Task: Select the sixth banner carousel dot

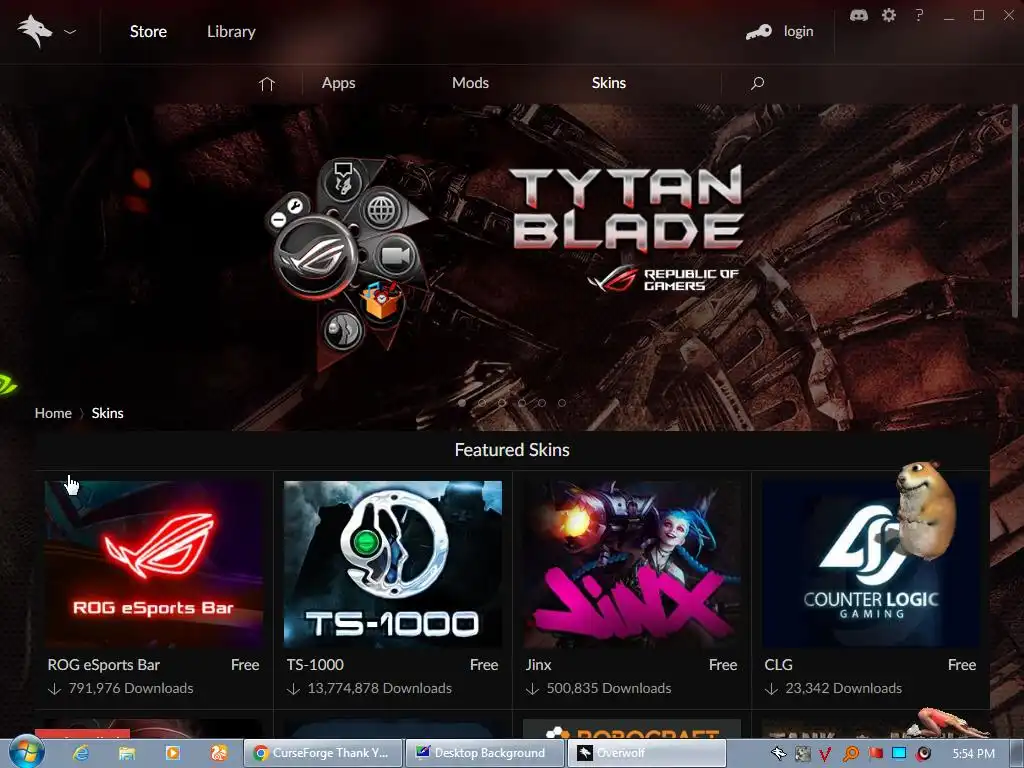Action: [562, 403]
